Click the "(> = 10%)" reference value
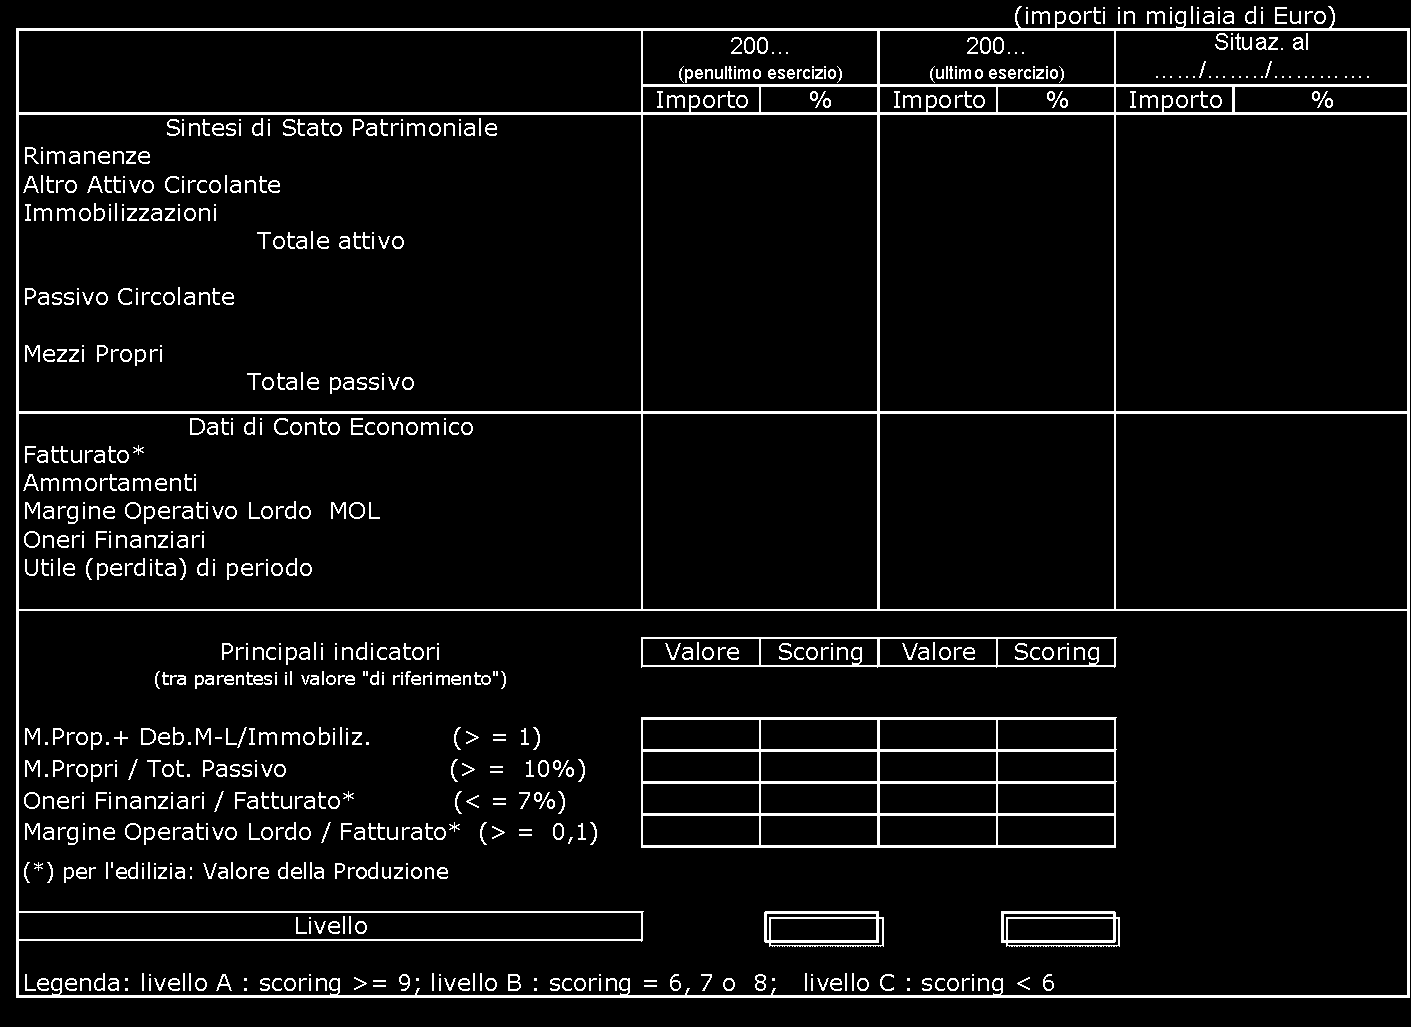Image resolution: width=1411 pixels, height=1027 pixels. (518, 769)
